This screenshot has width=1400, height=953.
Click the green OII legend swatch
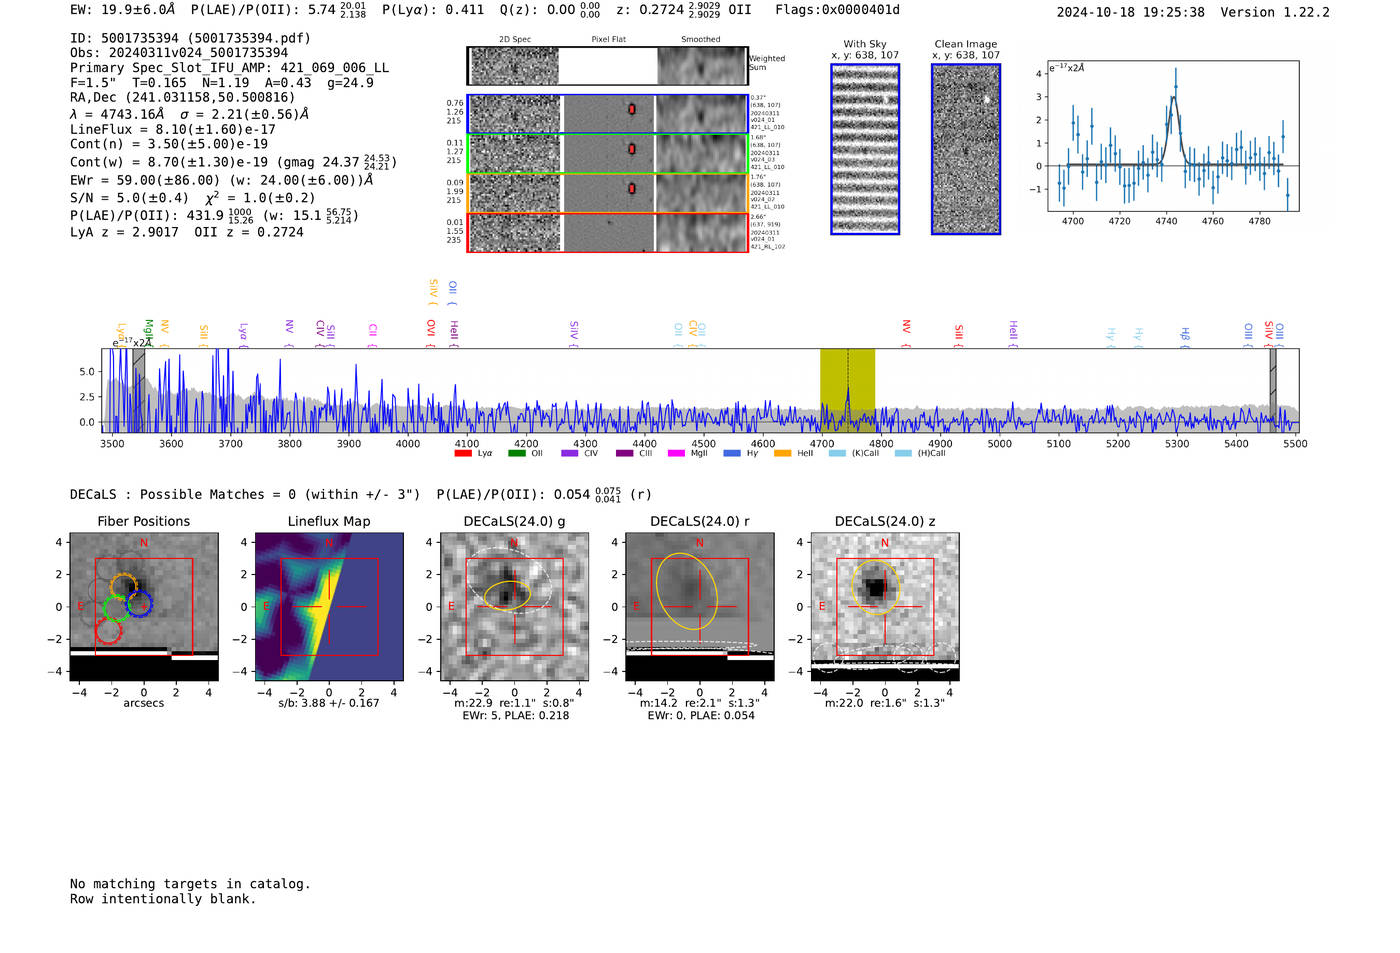coord(516,454)
